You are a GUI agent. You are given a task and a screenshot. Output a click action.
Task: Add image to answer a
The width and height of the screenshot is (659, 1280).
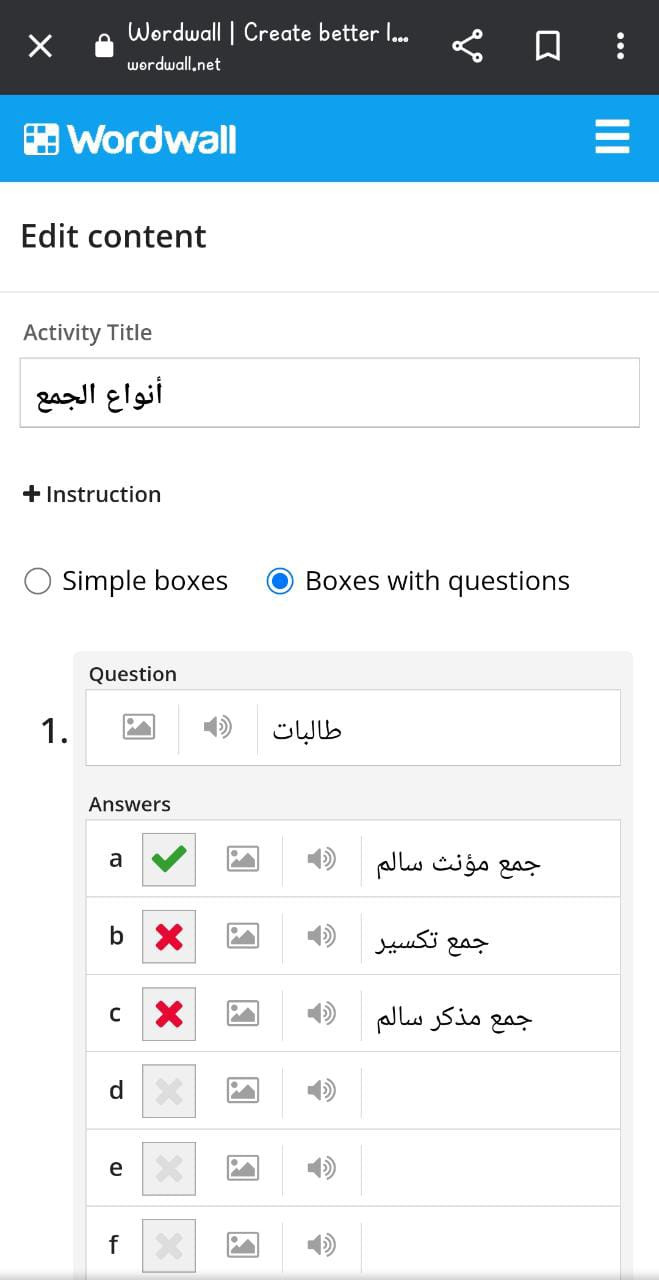(x=242, y=858)
